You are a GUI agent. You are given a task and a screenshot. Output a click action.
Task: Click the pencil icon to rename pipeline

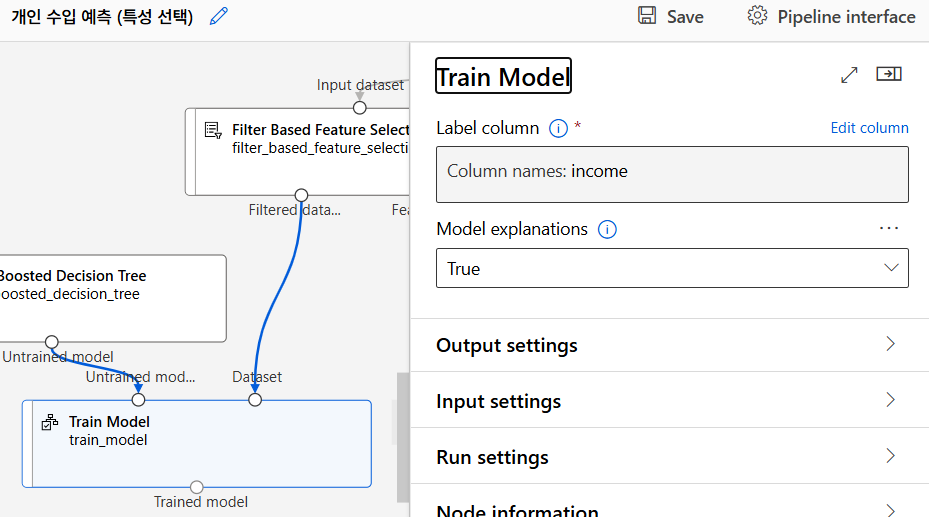point(219,16)
